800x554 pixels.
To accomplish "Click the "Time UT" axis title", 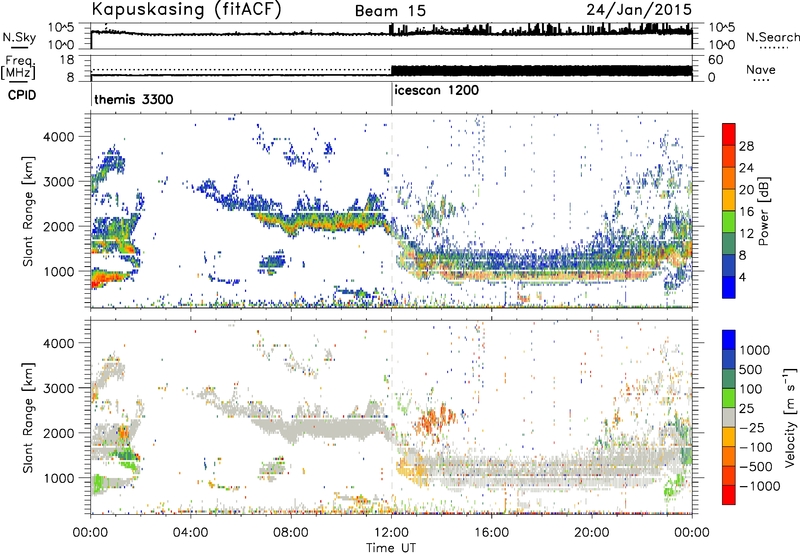I will (391, 547).
